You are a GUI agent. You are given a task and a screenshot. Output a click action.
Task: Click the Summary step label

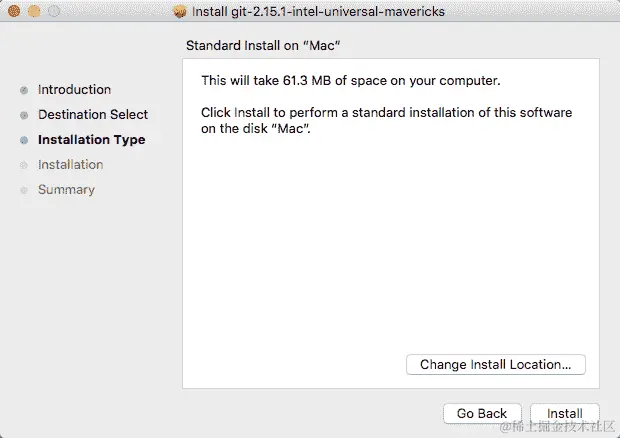[66, 190]
